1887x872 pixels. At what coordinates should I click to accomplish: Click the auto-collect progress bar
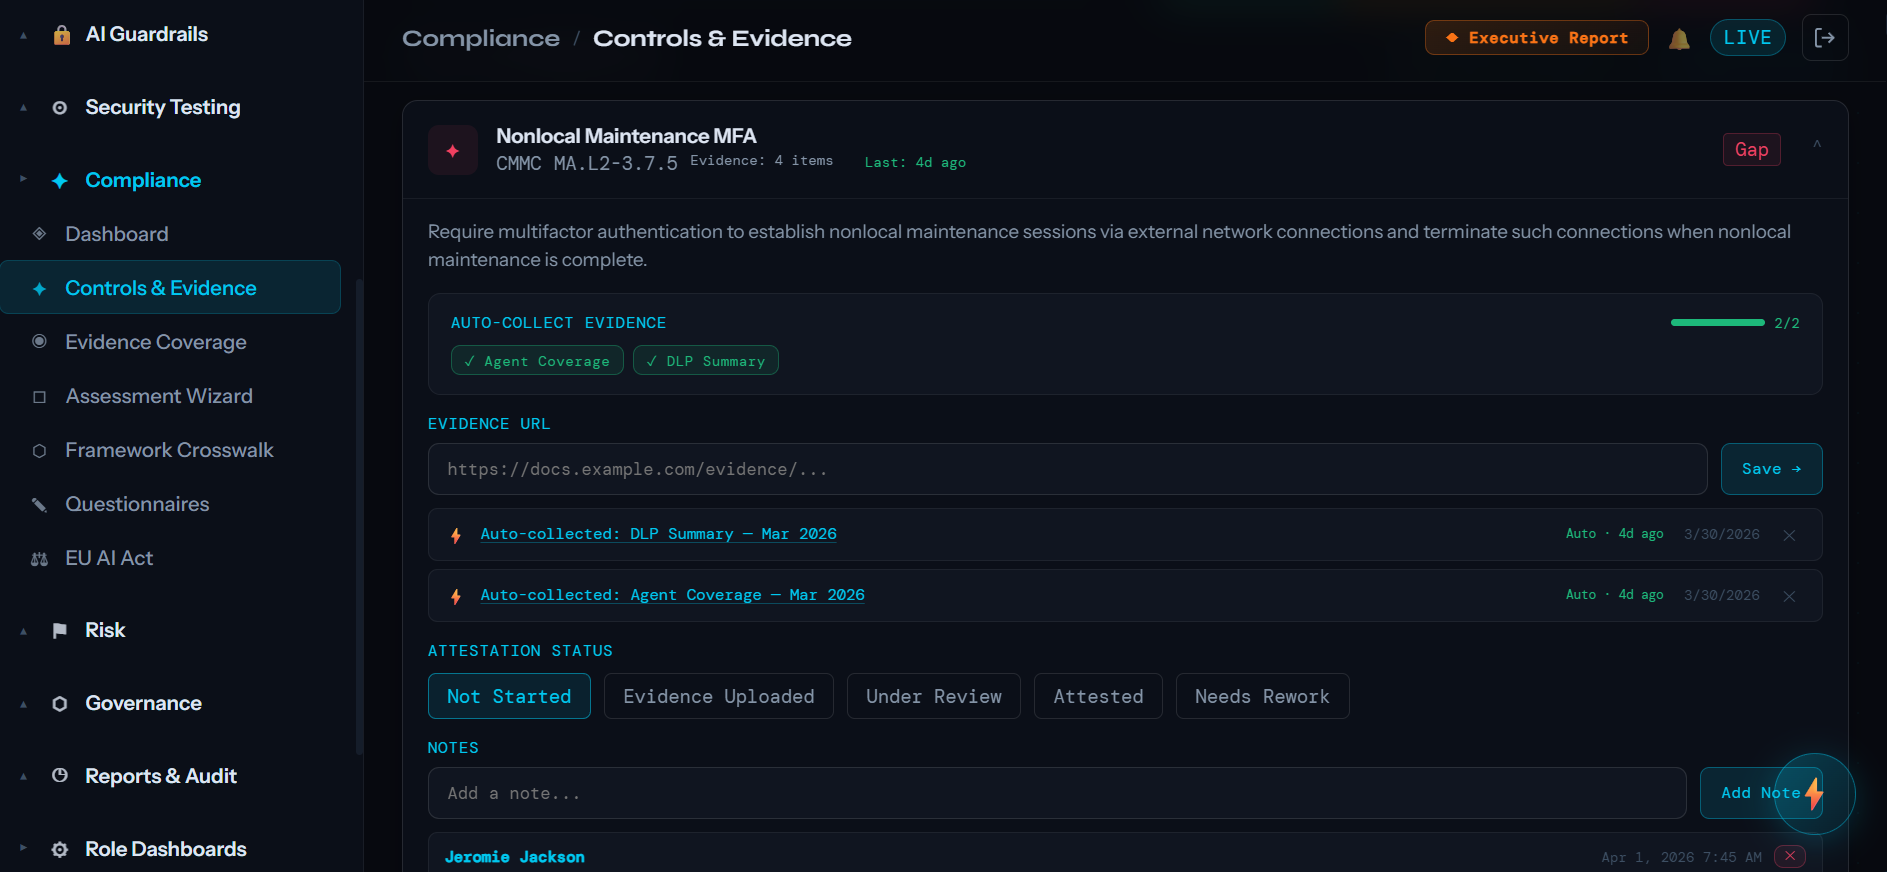[x=1717, y=323]
